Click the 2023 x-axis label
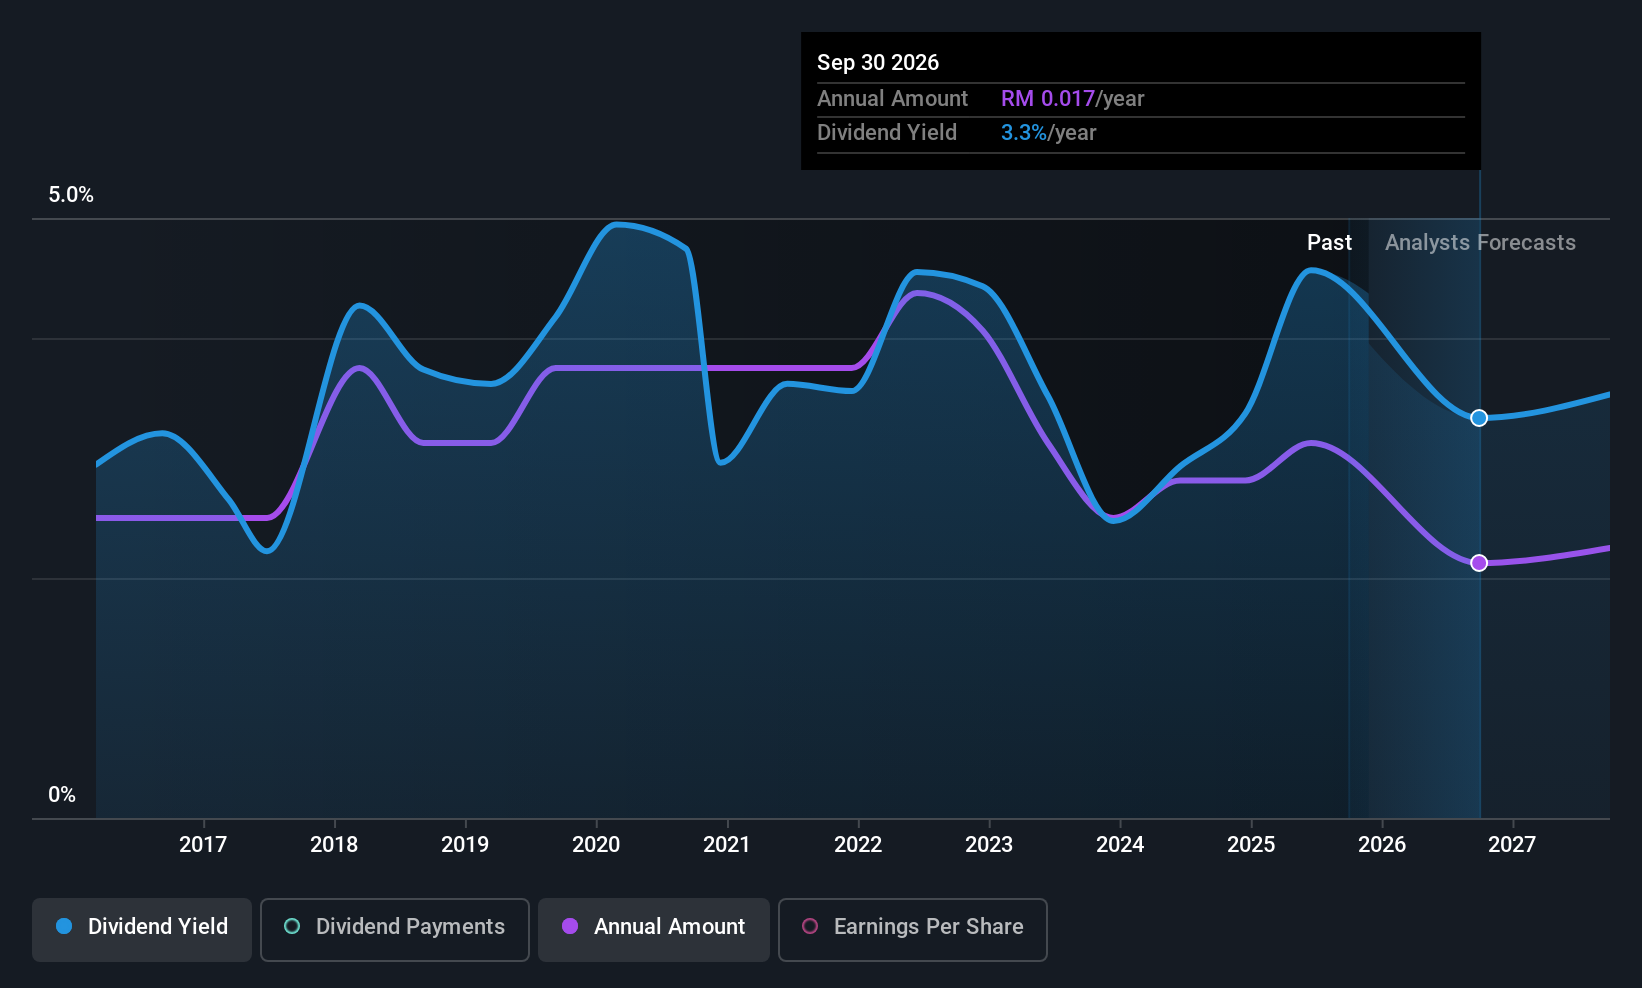Viewport: 1642px width, 988px height. 989,845
